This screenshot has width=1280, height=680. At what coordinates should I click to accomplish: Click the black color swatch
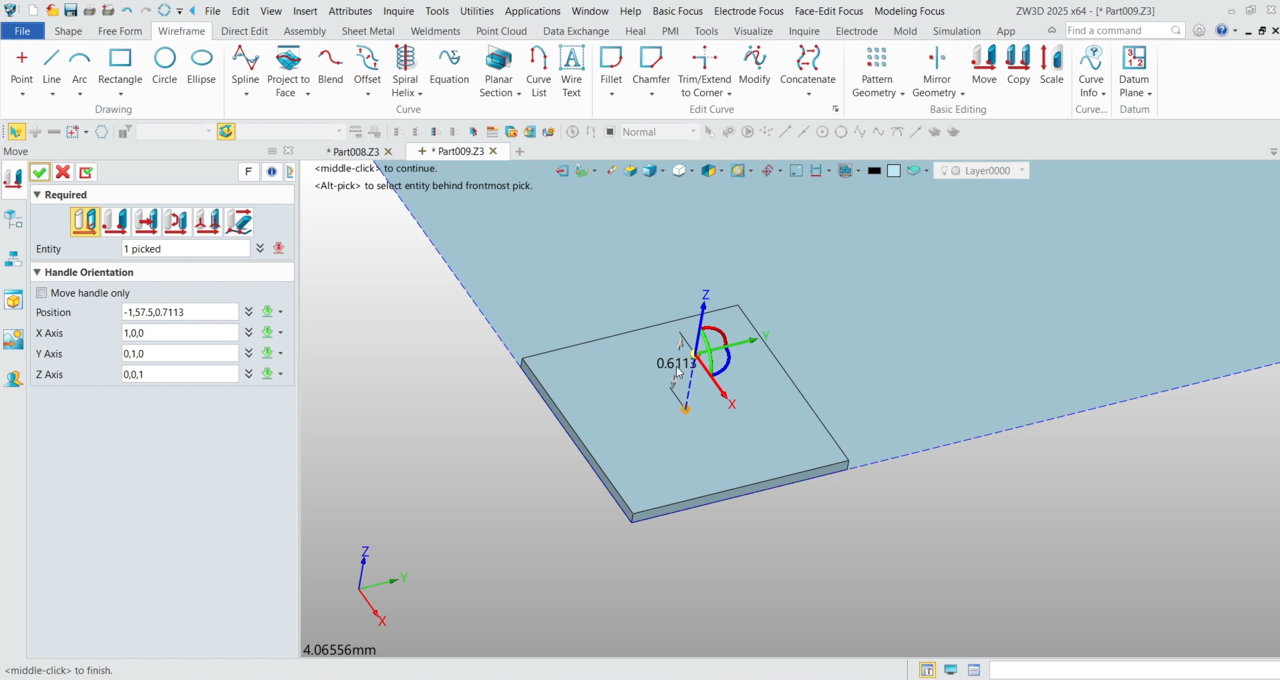[x=874, y=171]
